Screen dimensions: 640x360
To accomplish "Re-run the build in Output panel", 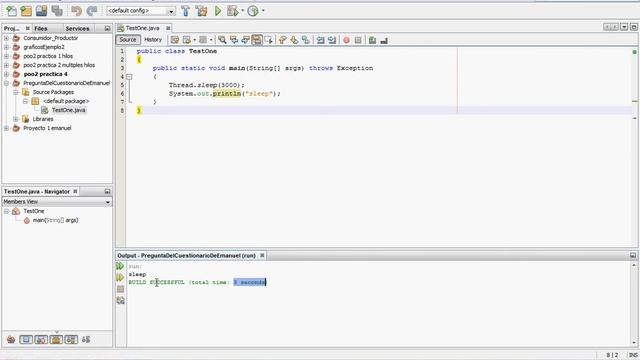I will [x=120, y=266].
